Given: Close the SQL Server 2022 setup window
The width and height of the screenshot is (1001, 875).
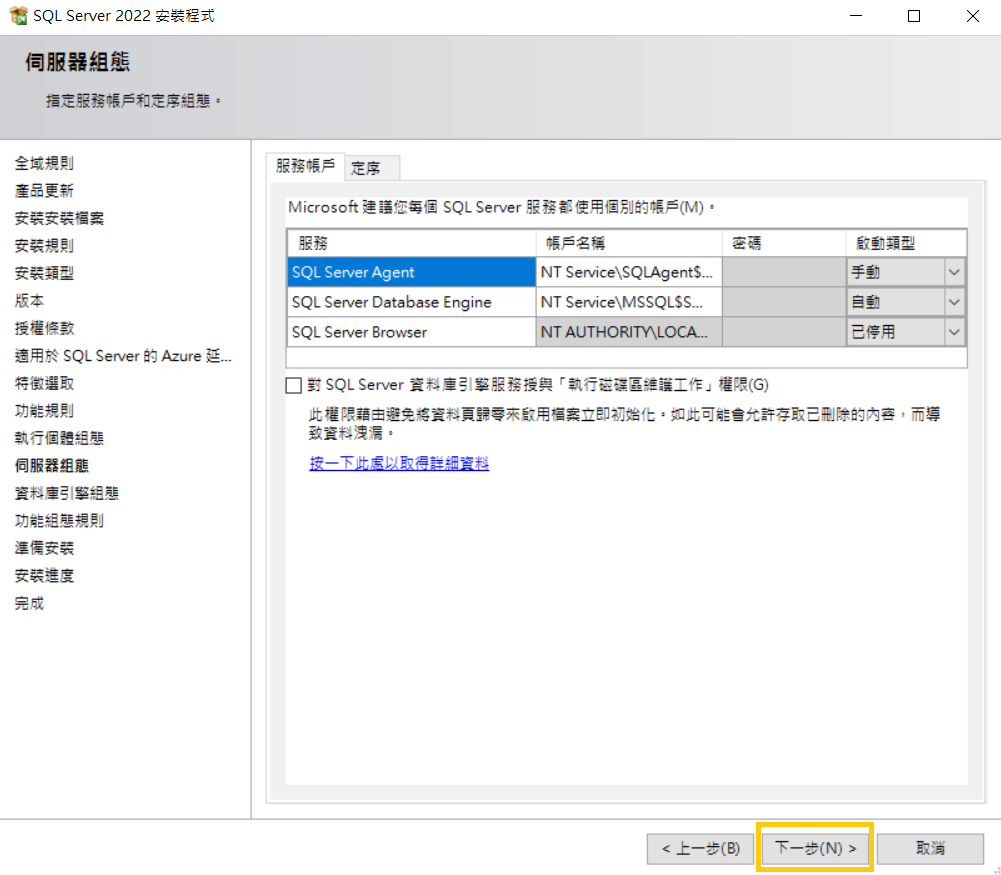Looking at the screenshot, I should (x=972, y=16).
